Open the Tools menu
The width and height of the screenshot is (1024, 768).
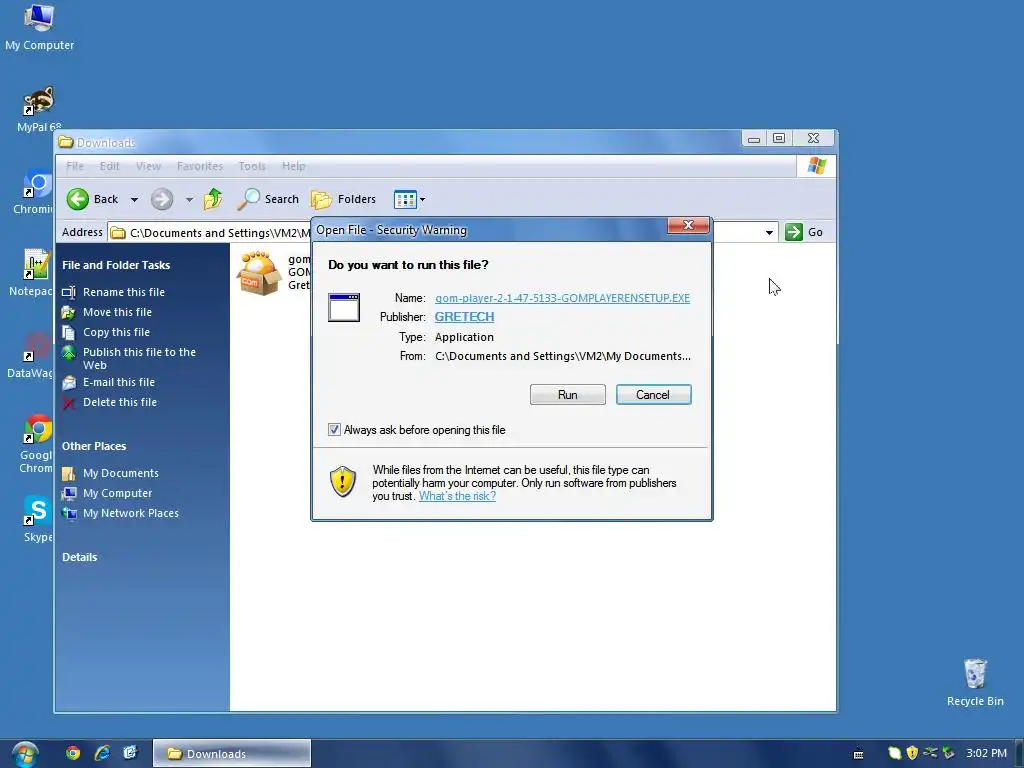pyautogui.click(x=252, y=166)
